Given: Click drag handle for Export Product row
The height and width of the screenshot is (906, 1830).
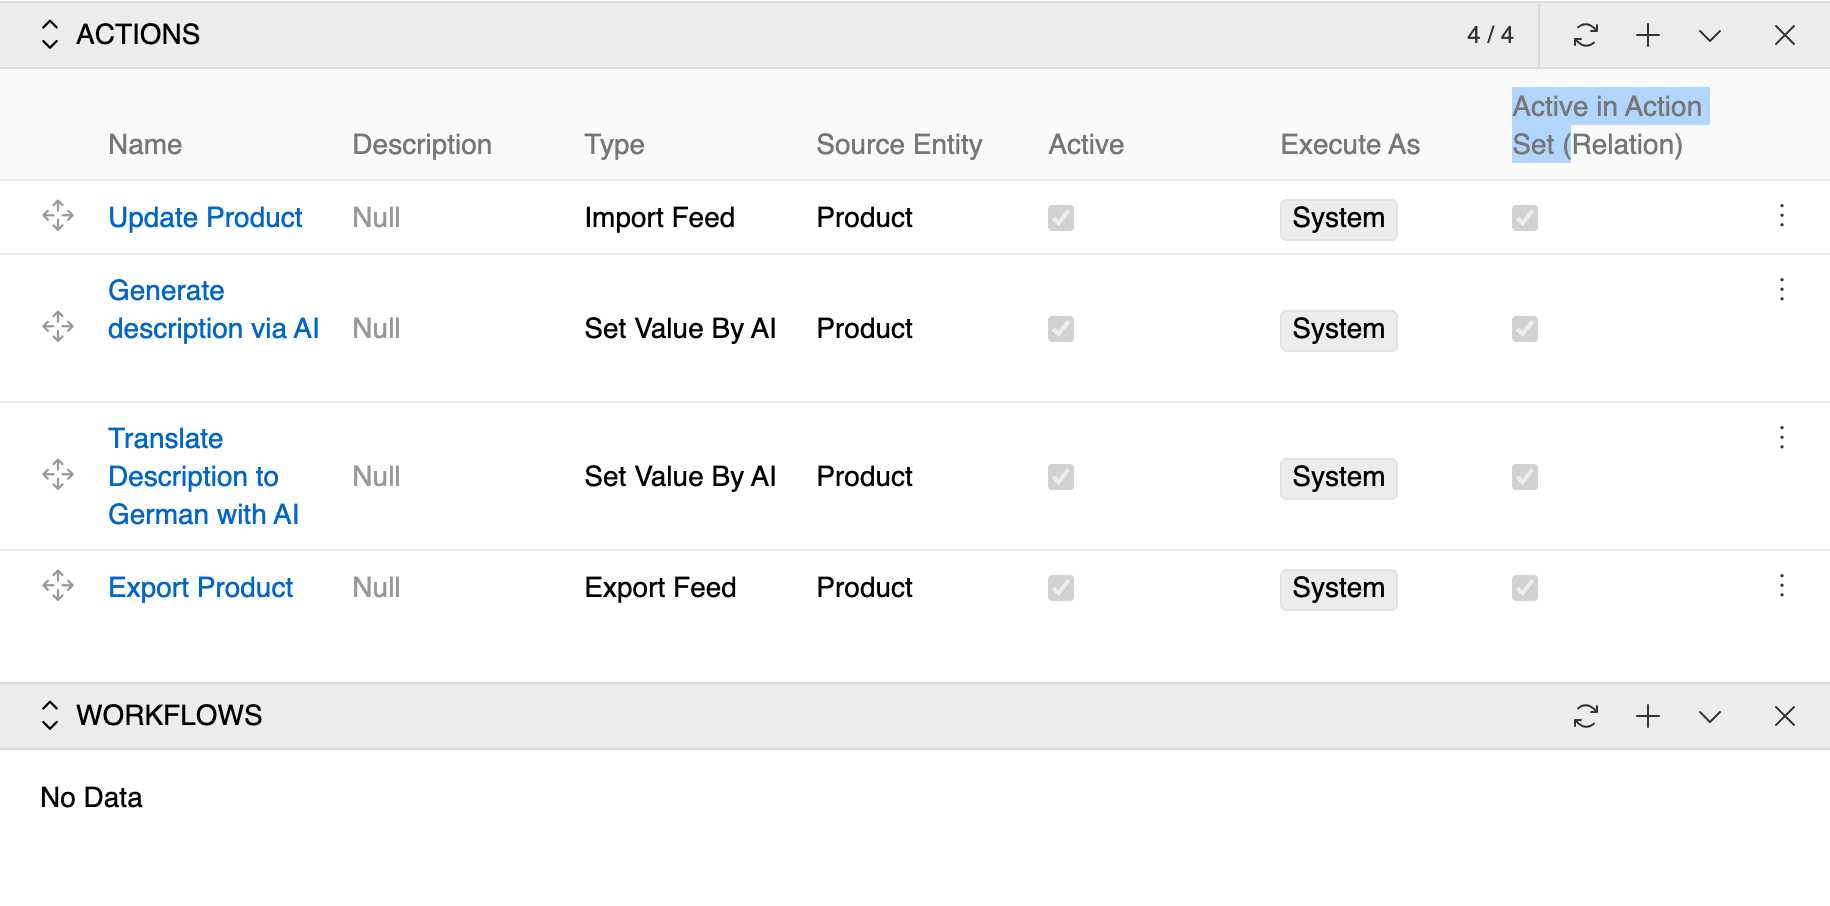Looking at the screenshot, I should [x=58, y=586].
